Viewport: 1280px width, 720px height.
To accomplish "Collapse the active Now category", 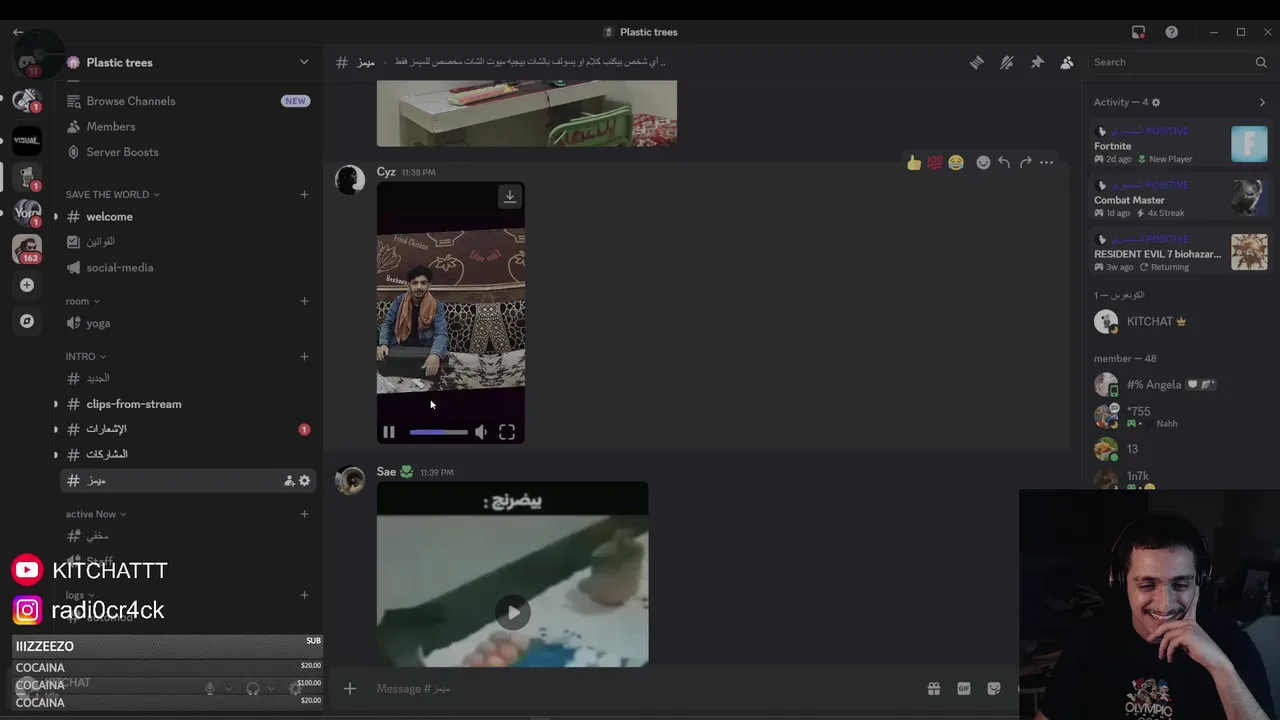I will (95, 514).
